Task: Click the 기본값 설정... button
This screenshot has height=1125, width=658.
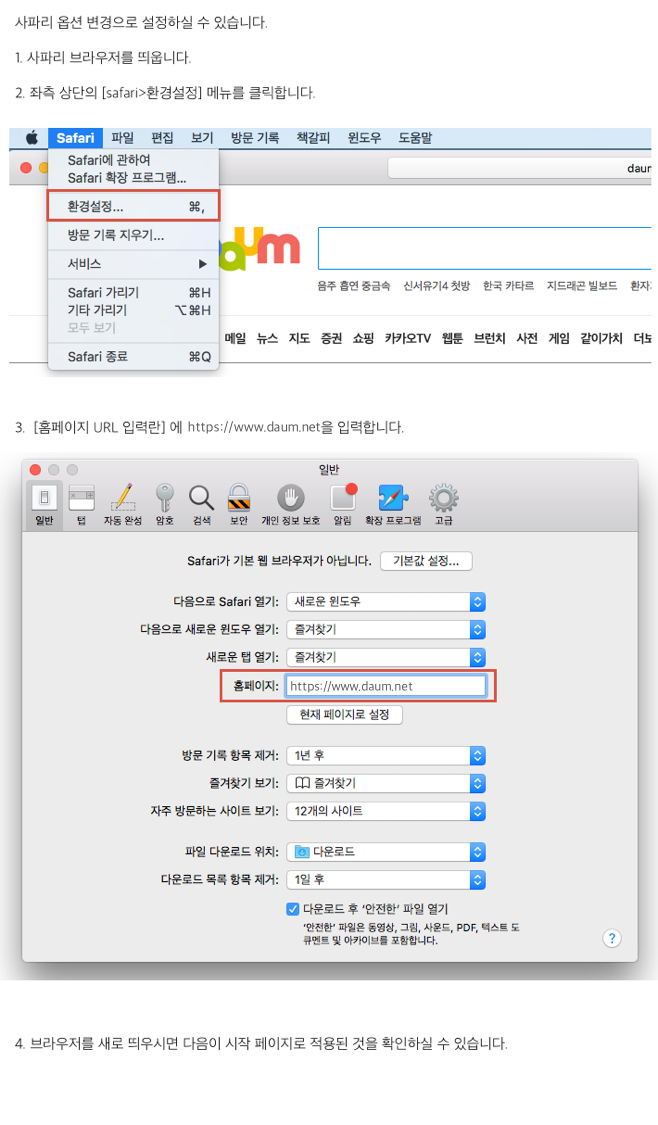Action: (x=426, y=561)
